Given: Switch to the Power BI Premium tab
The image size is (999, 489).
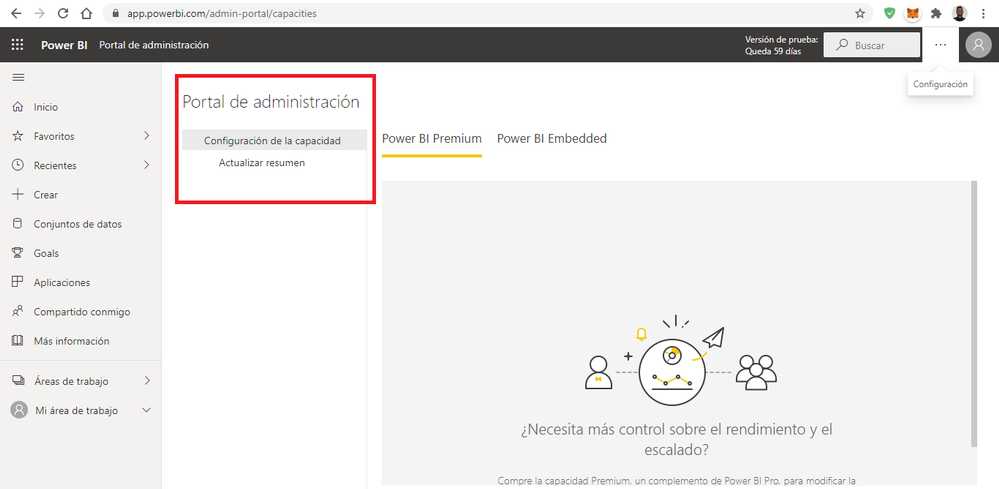Looking at the screenshot, I should pyautogui.click(x=431, y=138).
